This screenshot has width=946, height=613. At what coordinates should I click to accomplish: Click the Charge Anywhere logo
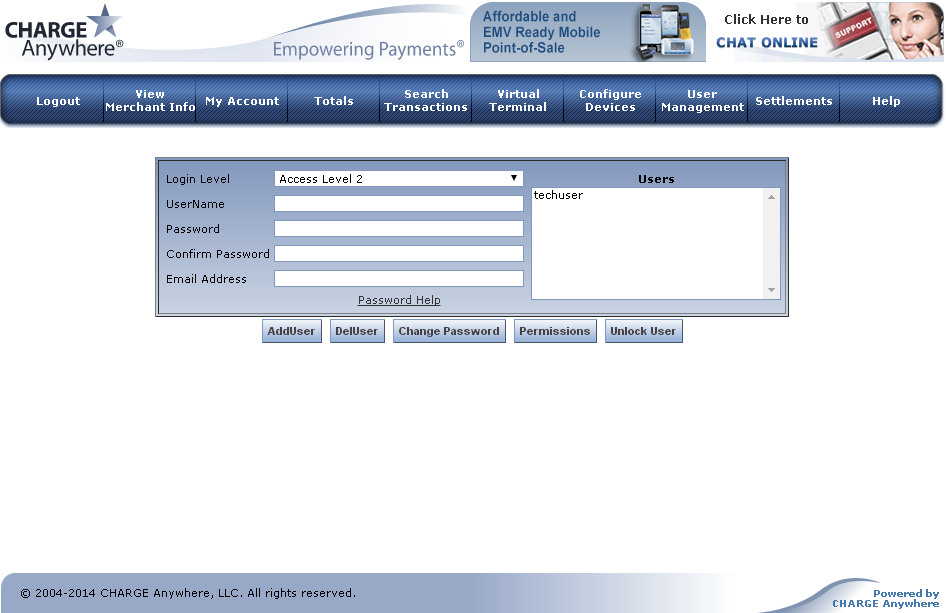point(64,32)
